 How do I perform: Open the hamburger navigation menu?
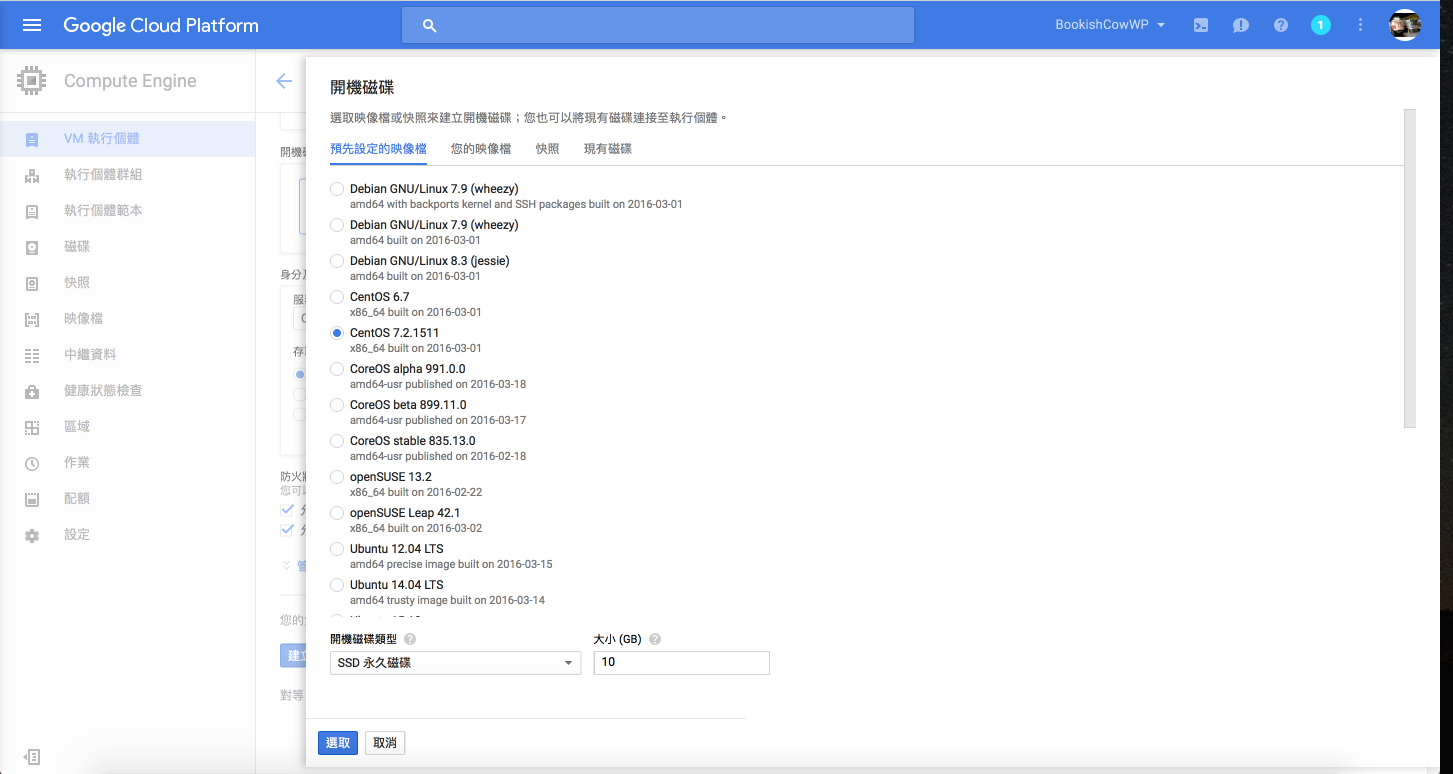coord(32,25)
